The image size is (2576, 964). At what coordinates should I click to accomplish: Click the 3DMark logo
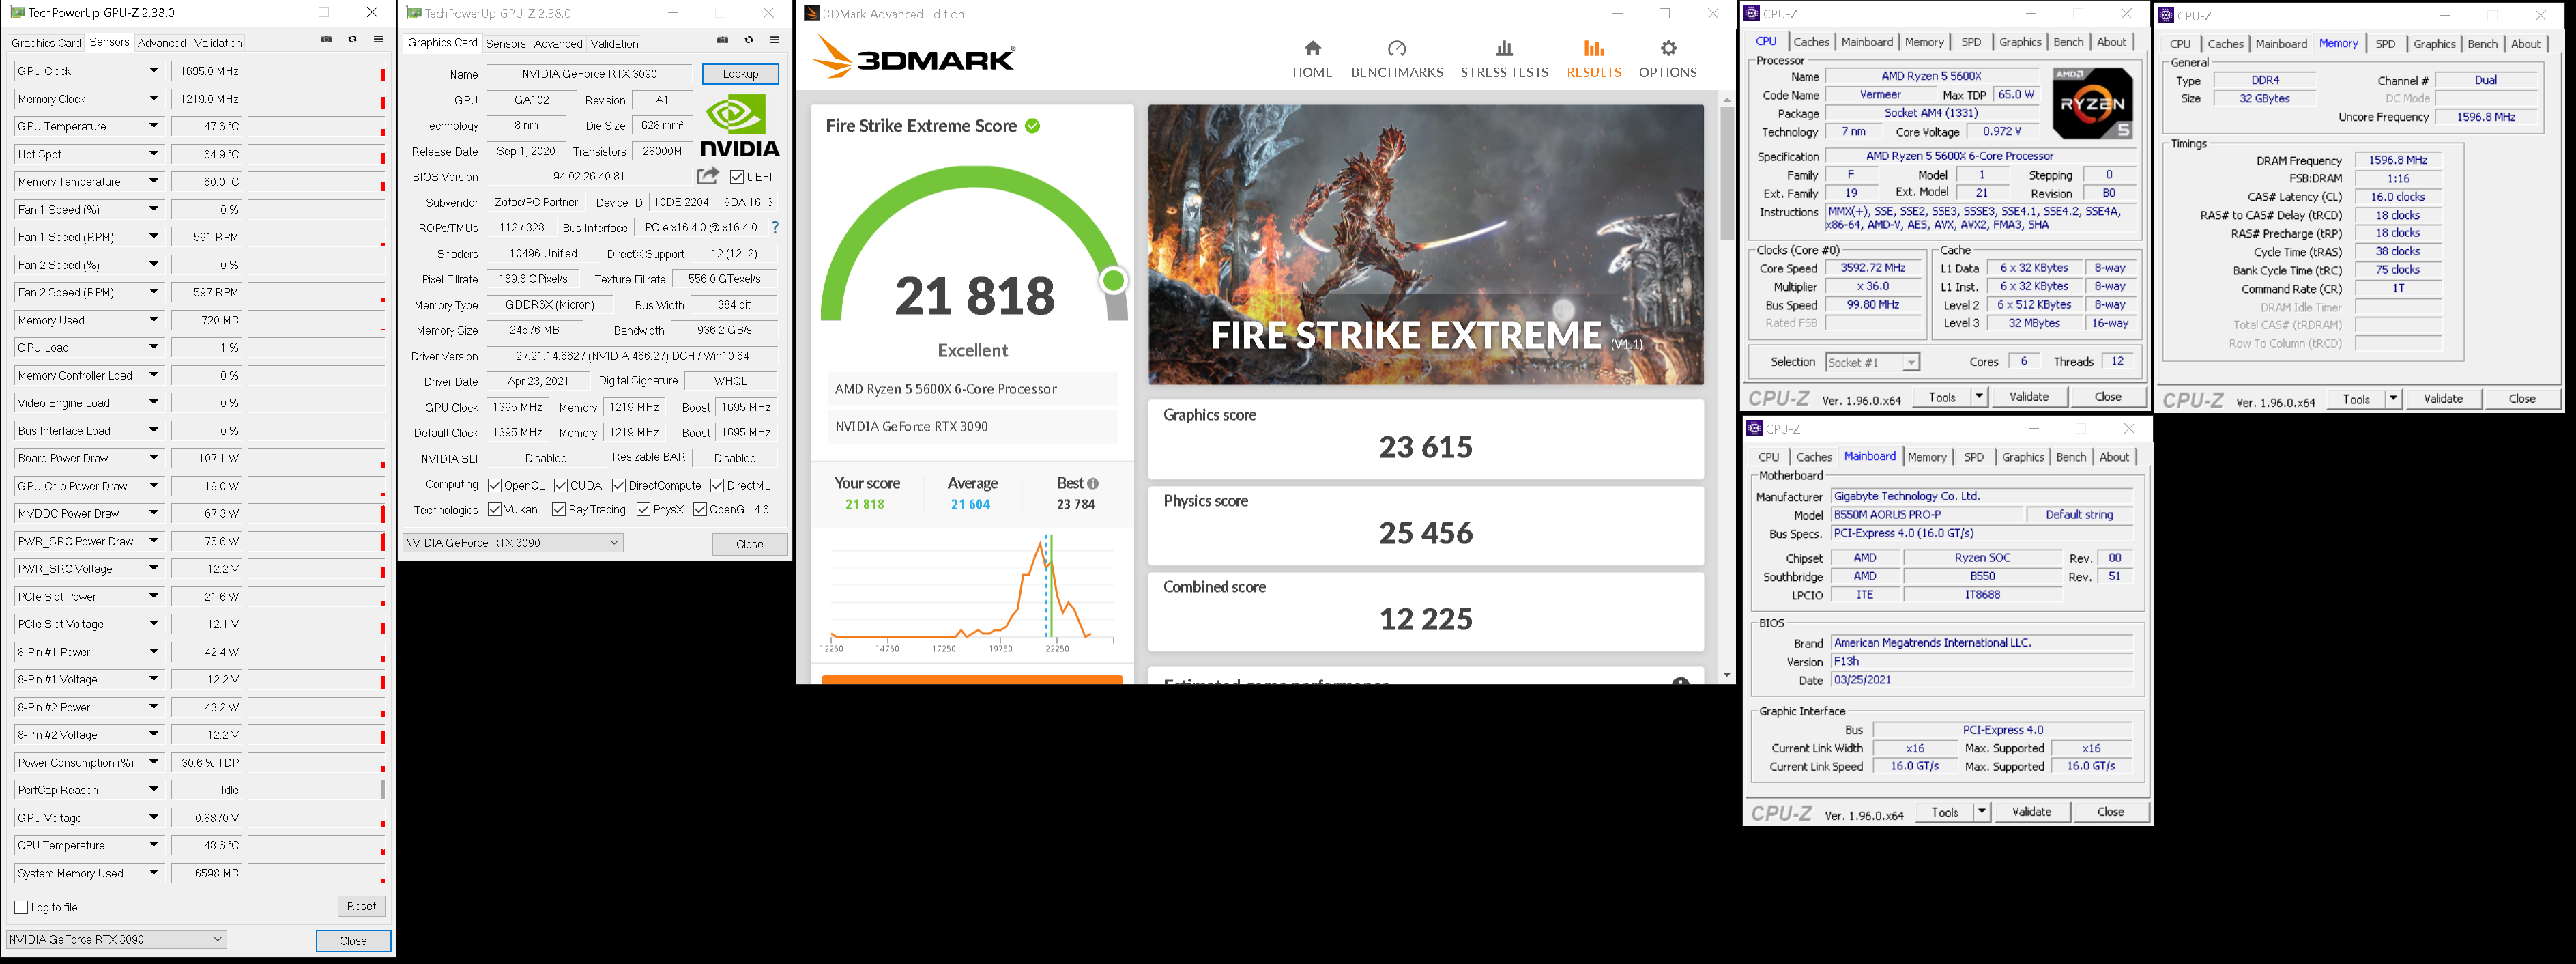click(914, 57)
